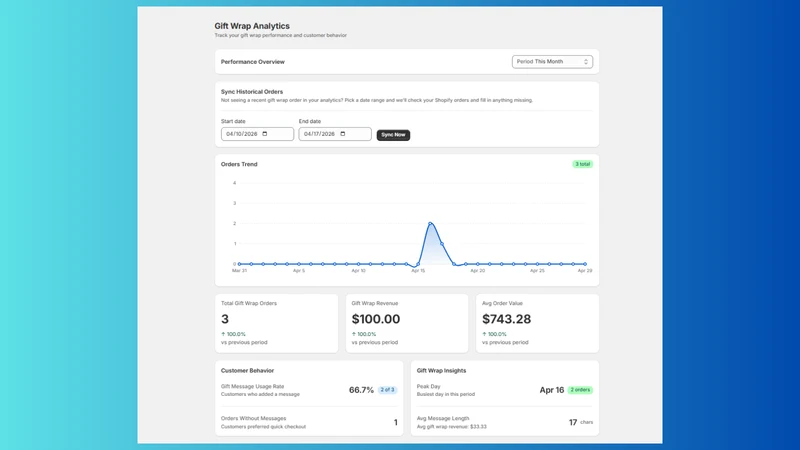Click the Customer Behavior heading
This screenshot has width=800, height=450.
(x=247, y=370)
